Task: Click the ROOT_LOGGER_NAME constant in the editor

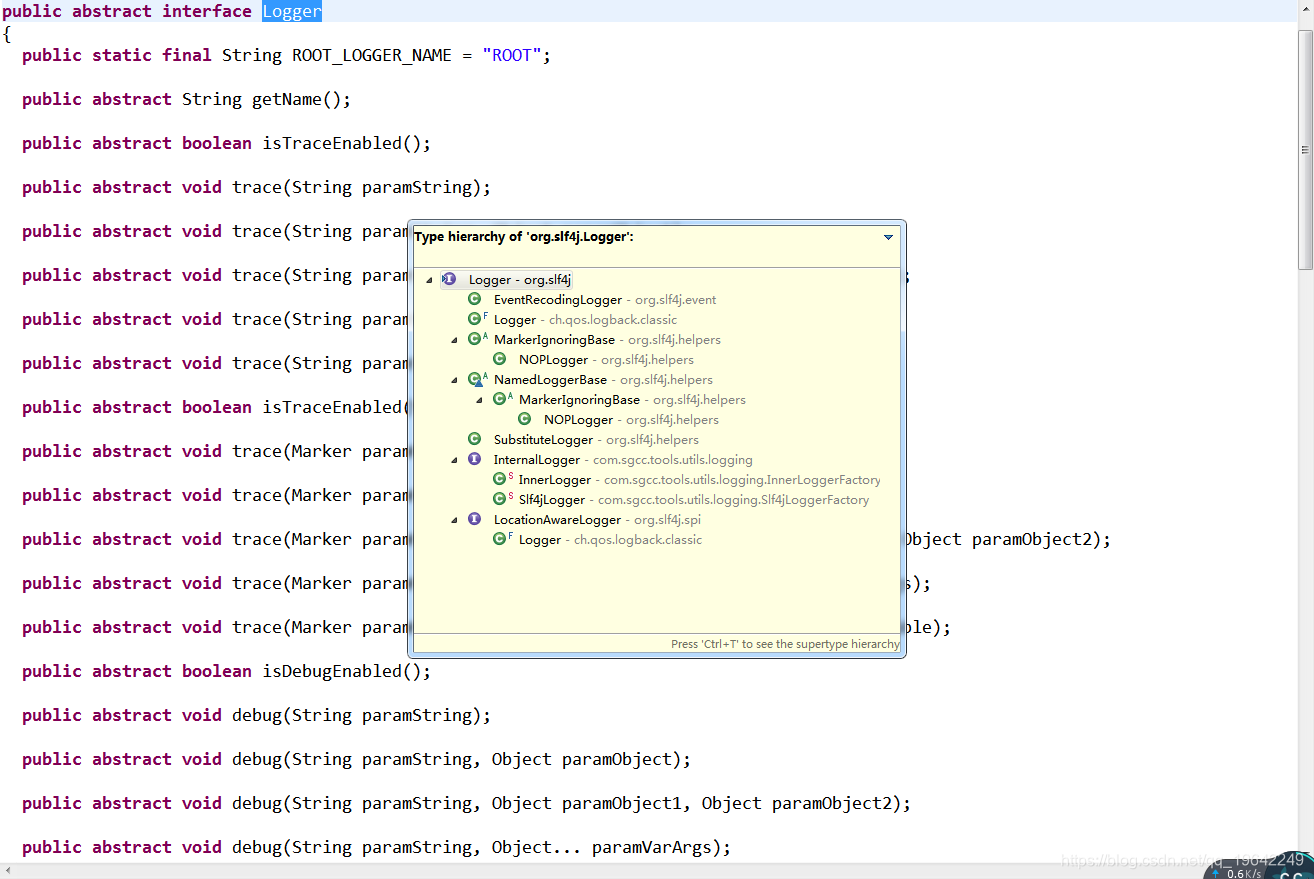Action: click(372, 56)
